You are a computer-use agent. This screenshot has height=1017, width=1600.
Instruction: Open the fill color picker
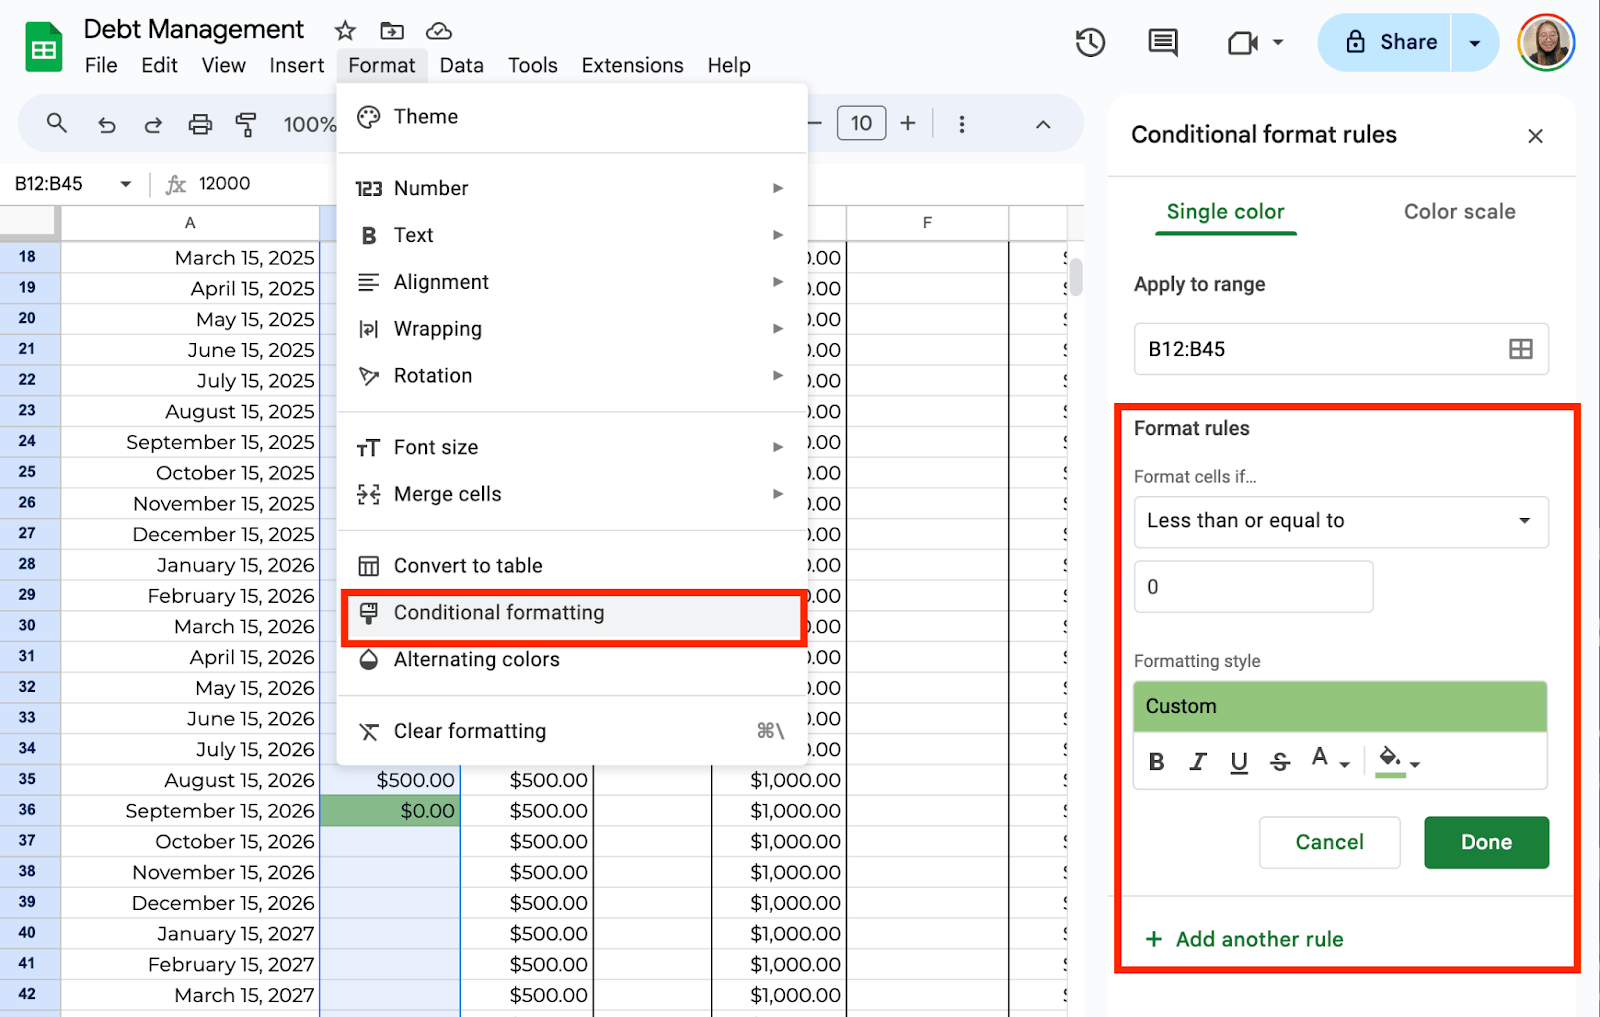coord(1397,760)
